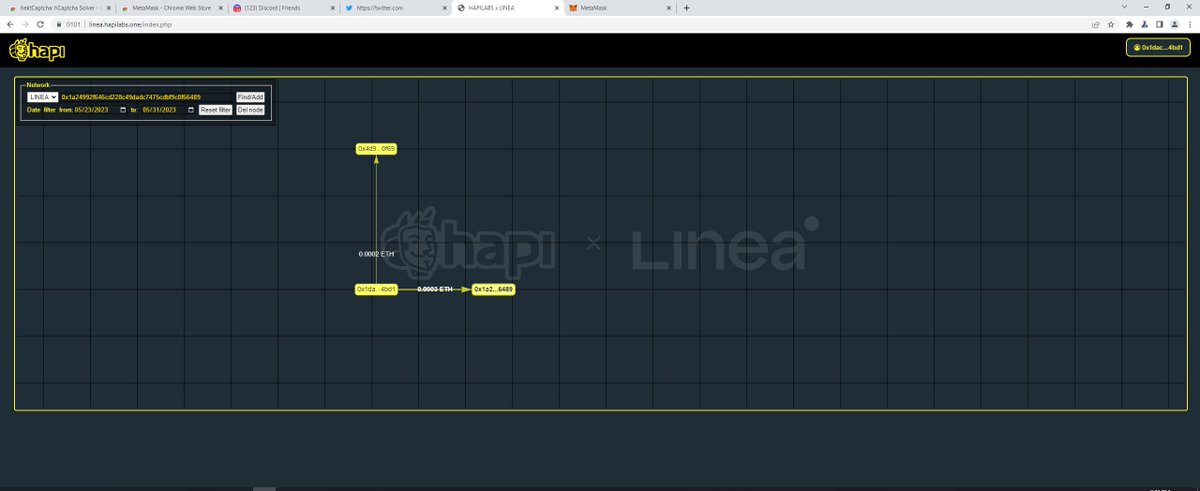Open the calendar picker for the to date
This screenshot has height=491, width=1200.
click(x=191, y=110)
